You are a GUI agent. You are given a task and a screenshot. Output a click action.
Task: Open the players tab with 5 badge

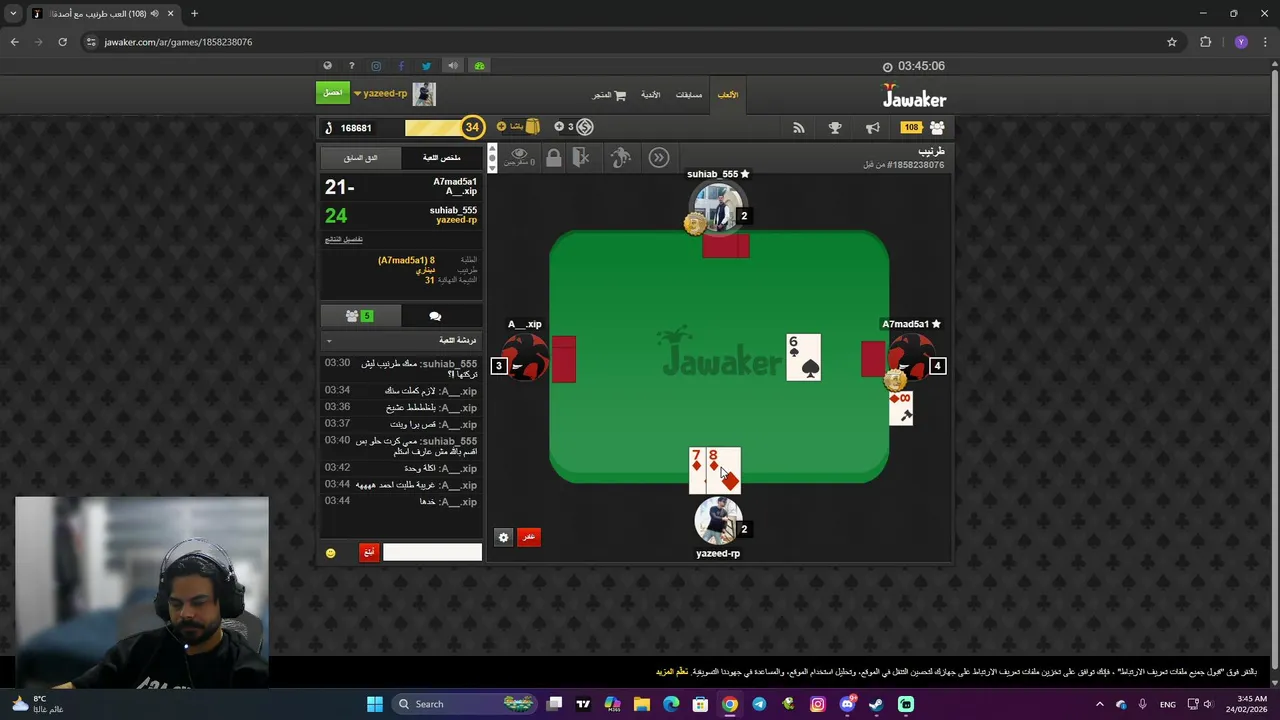click(x=360, y=316)
